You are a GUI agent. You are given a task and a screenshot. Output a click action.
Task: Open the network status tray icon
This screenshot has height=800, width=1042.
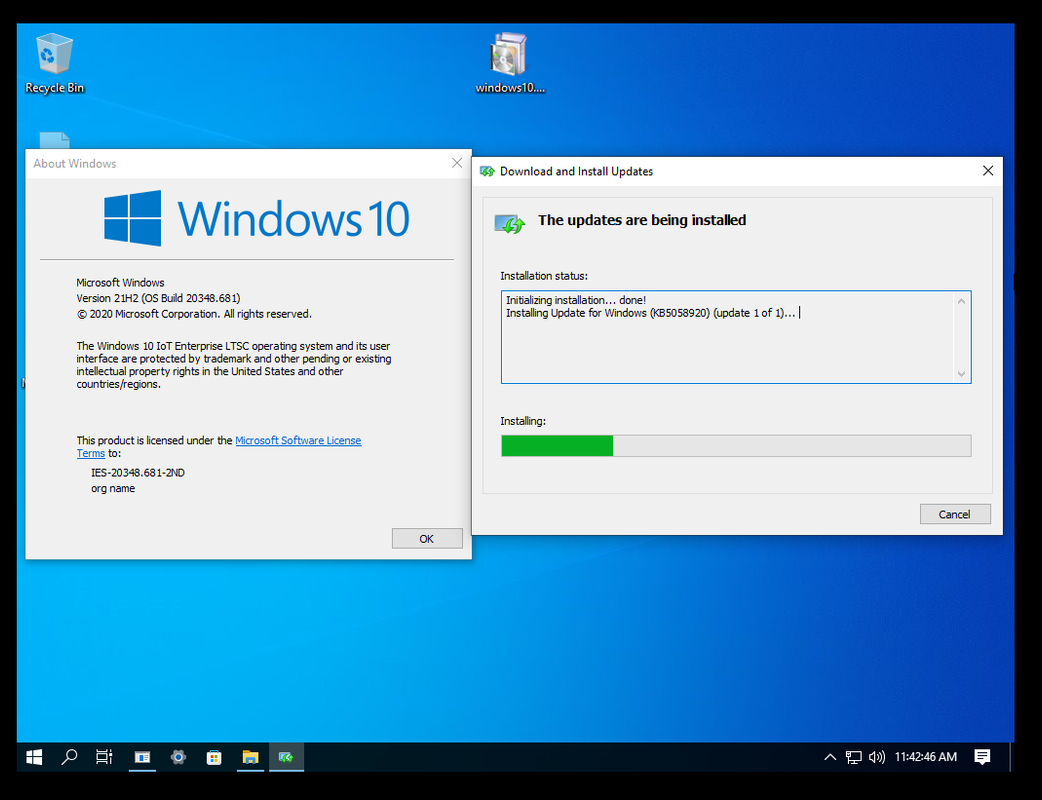[853, 757]
